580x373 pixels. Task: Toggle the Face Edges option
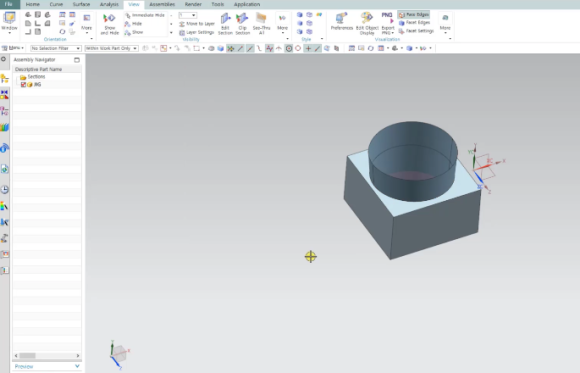pos(414,15)
